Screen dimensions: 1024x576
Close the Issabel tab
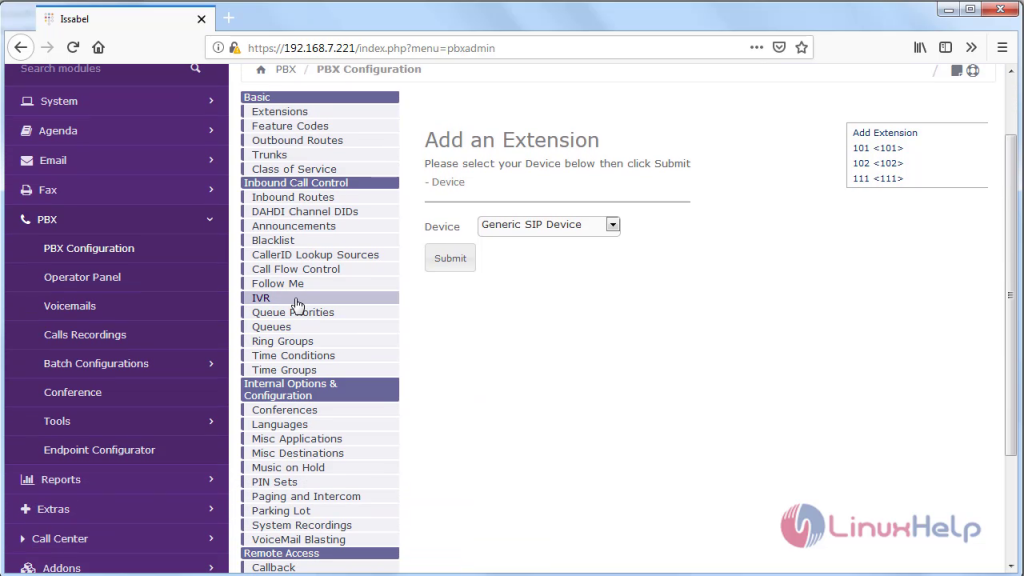201,19
